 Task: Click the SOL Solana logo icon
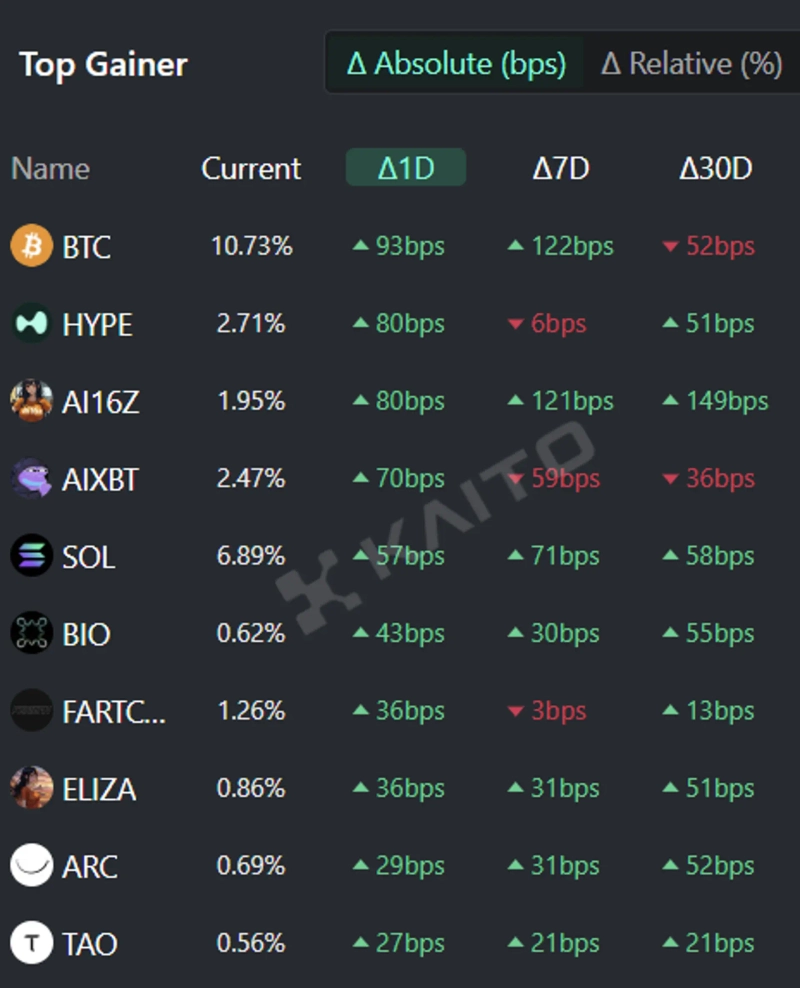point(31,556)
